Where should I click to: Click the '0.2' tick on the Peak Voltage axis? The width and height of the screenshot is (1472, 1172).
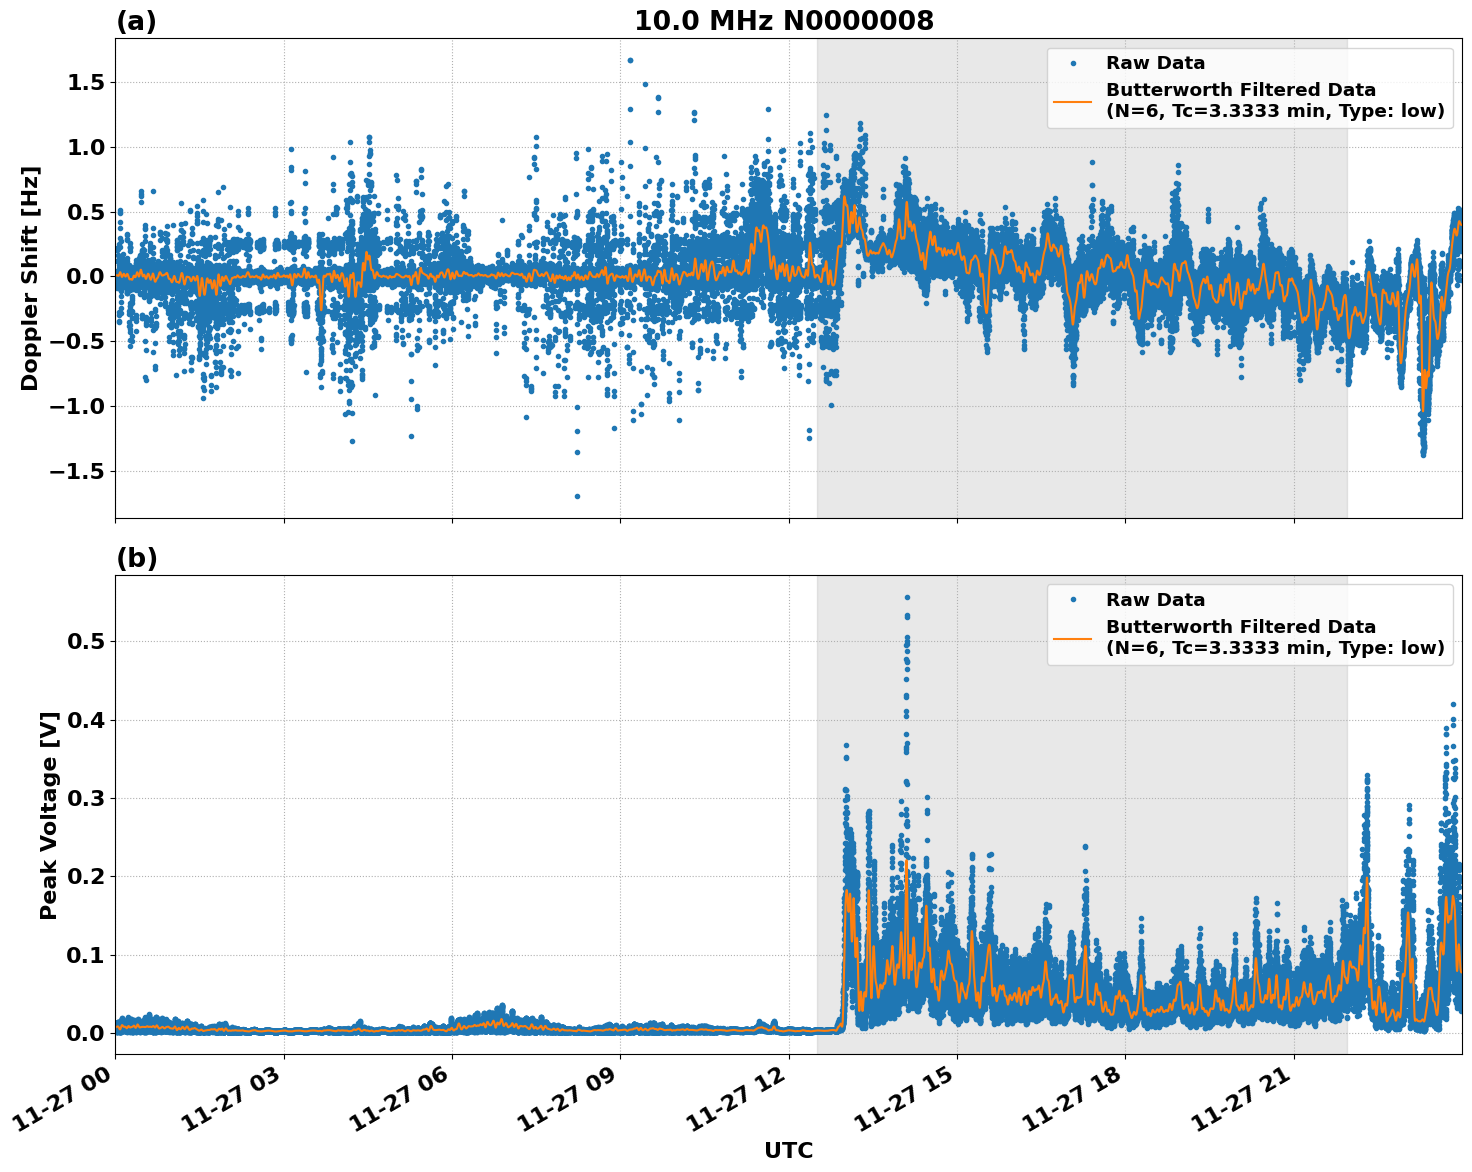[86, 877]
